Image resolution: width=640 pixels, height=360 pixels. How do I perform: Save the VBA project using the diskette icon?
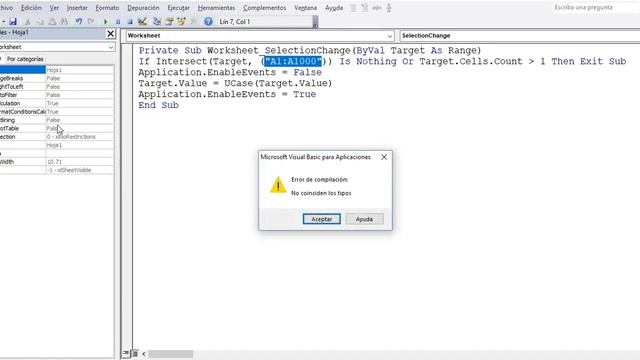point(13,22)
